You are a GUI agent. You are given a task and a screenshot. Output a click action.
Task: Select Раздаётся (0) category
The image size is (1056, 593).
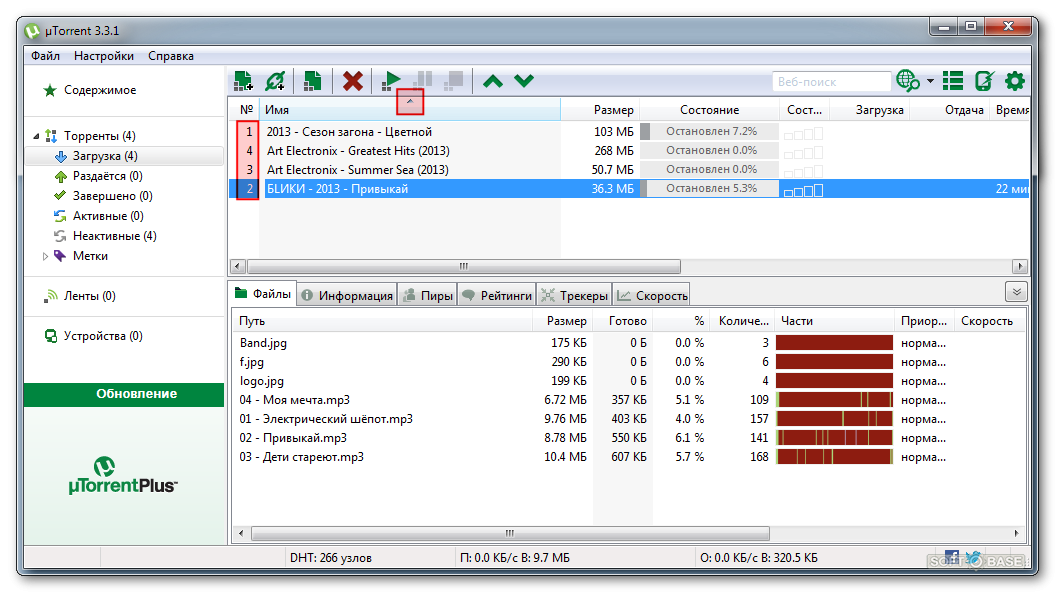pos(107,176)
